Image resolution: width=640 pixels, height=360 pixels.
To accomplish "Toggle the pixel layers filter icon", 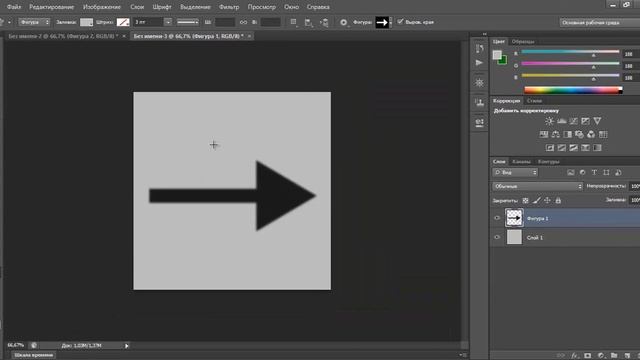I will [x=571, y=173].
